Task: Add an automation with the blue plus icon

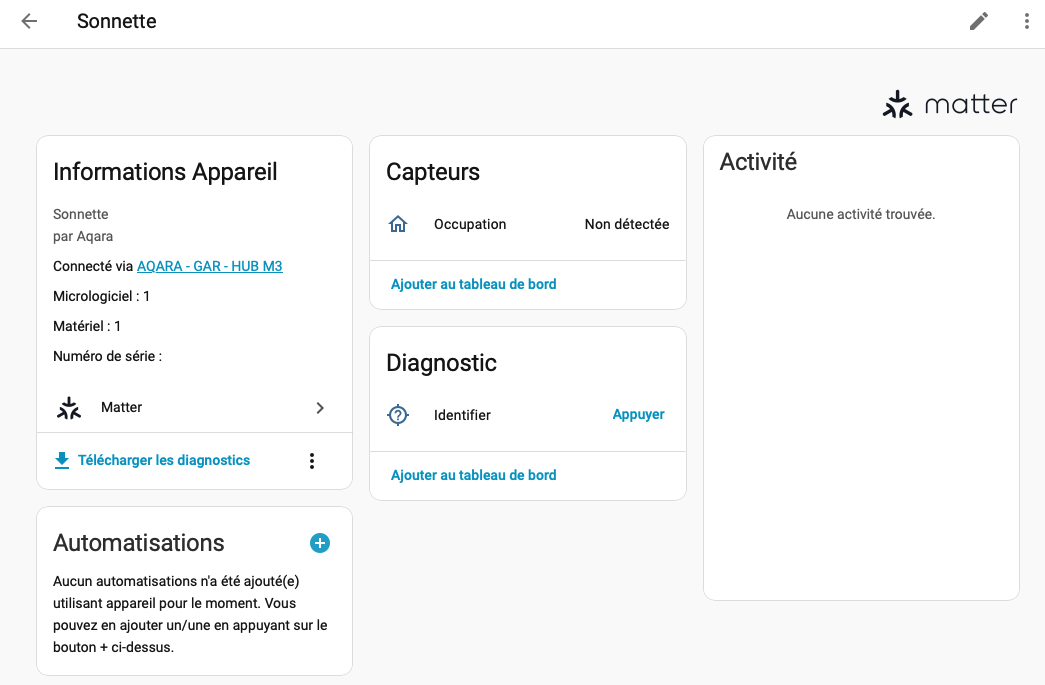Action: [x=319, y=543]
